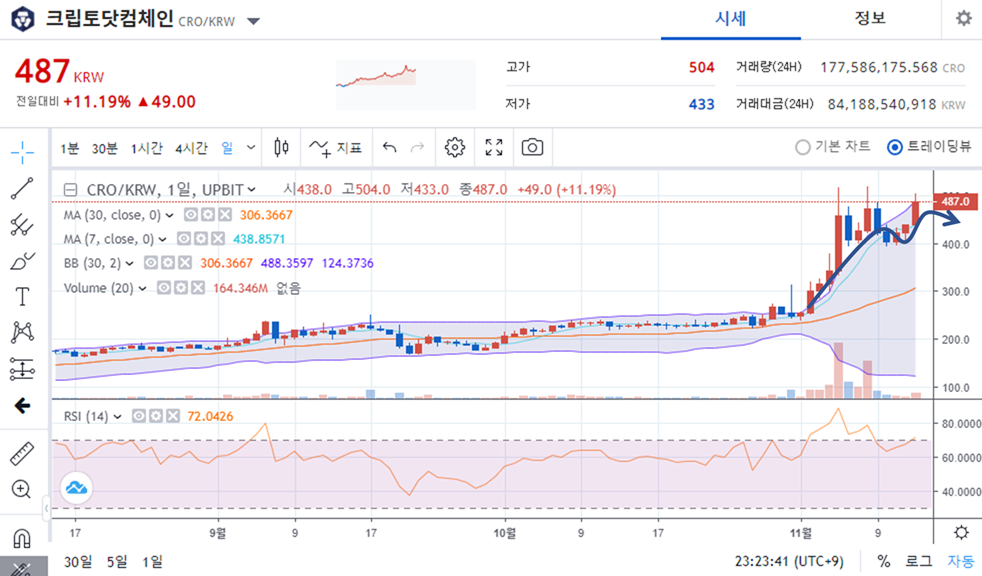
Task: Toggle log scale (로그) mode
Action: pyautogui.click(x=919, y=561)
